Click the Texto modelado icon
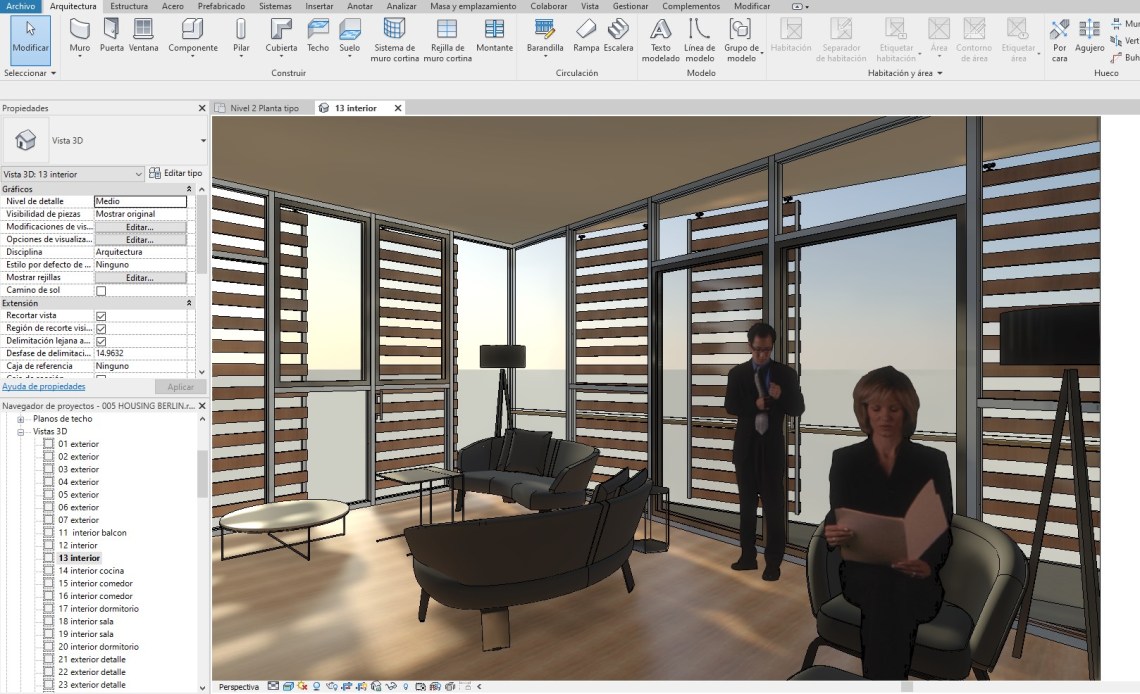Image resolution: width=1140 pixels, height=694 pixels. click(660, 38)
